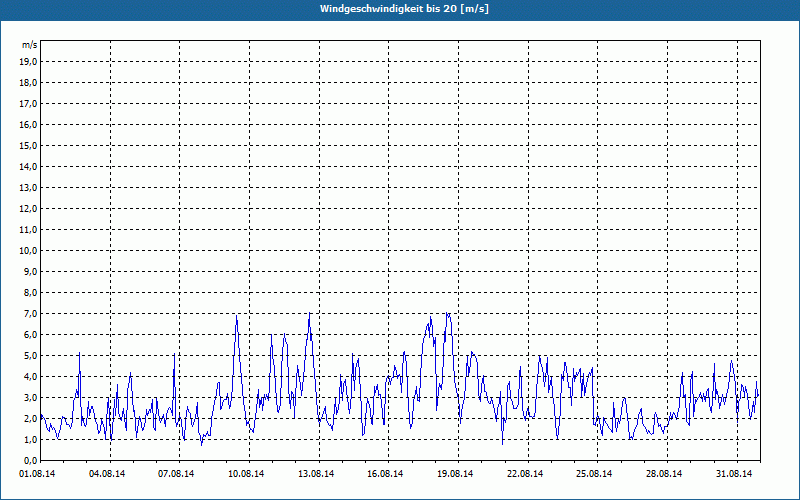Select the 19,0 y-axis label
Viewport: 800px width, 500px height.
[28, 62]
